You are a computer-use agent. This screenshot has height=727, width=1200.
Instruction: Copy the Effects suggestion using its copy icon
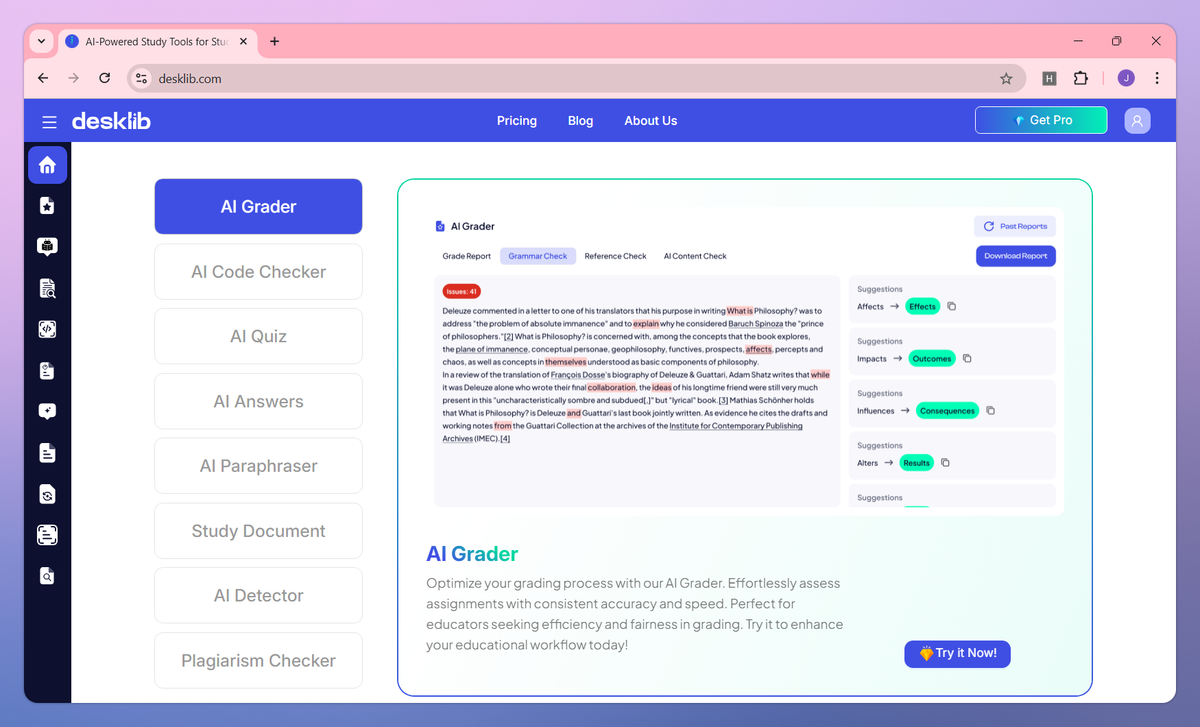tap(952, 306)
